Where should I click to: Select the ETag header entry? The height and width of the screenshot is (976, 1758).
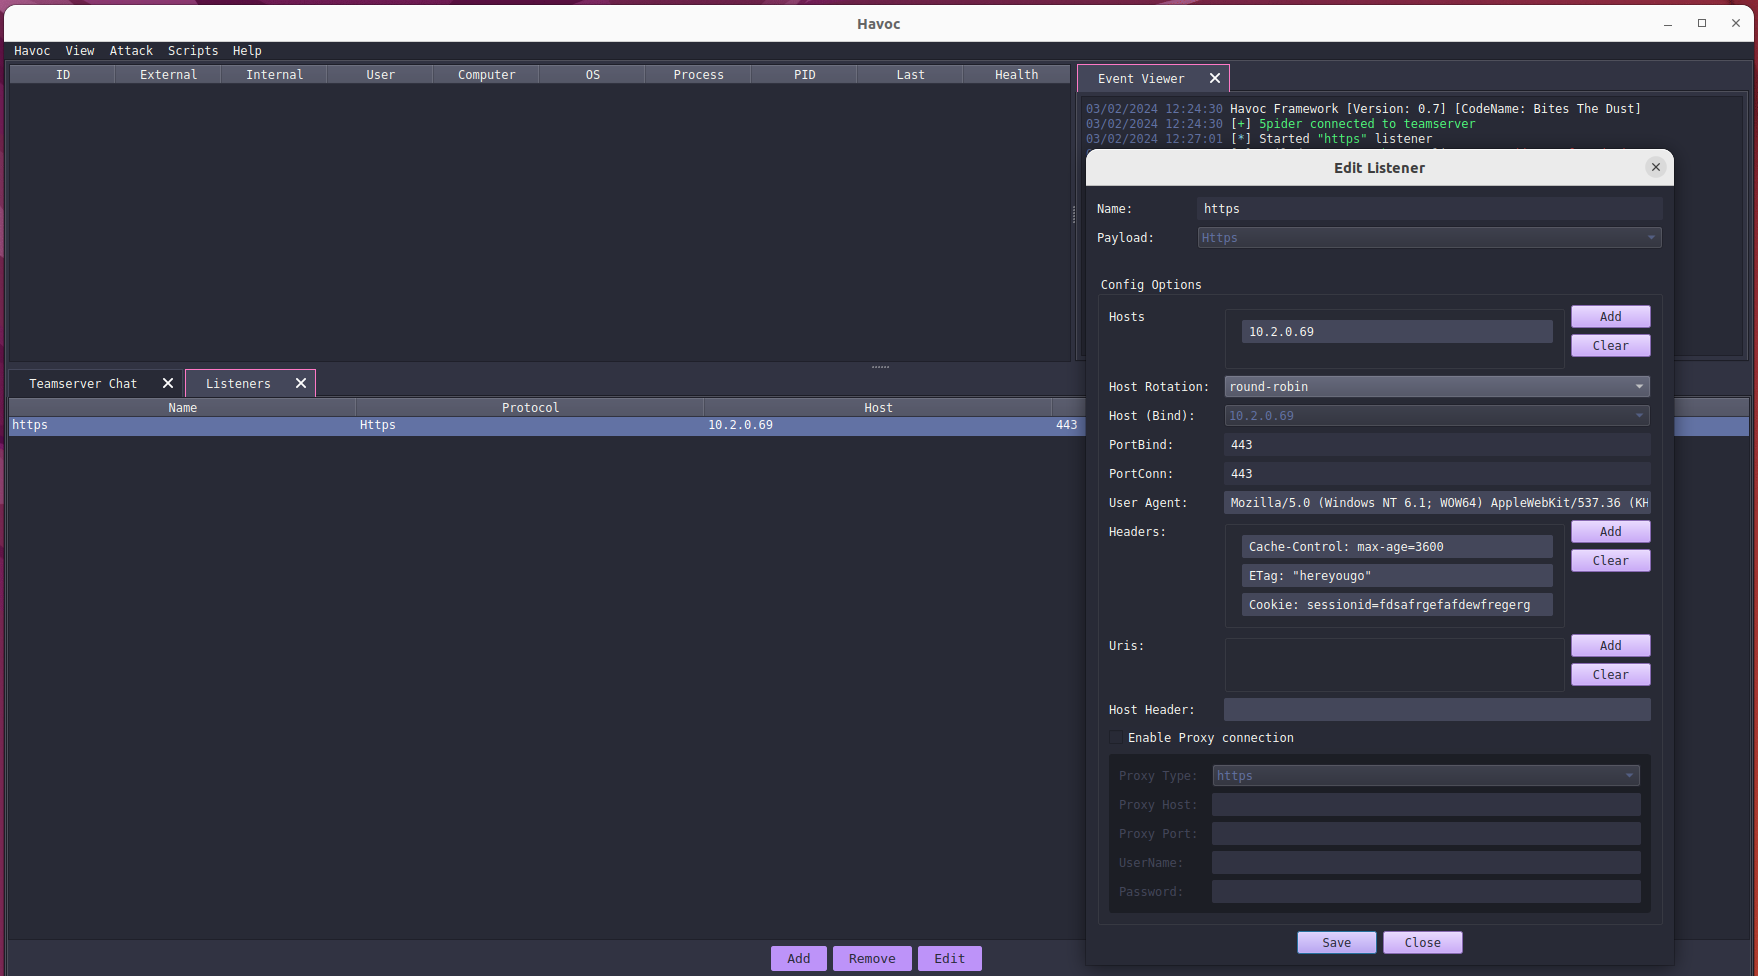click(x=1397, y=576)
